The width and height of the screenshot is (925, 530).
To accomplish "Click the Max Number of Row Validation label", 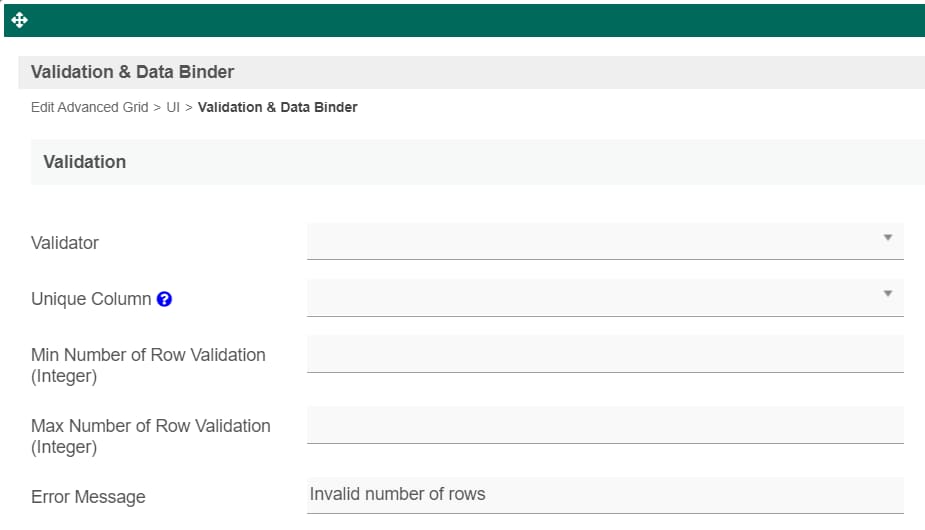I will 150,436.
